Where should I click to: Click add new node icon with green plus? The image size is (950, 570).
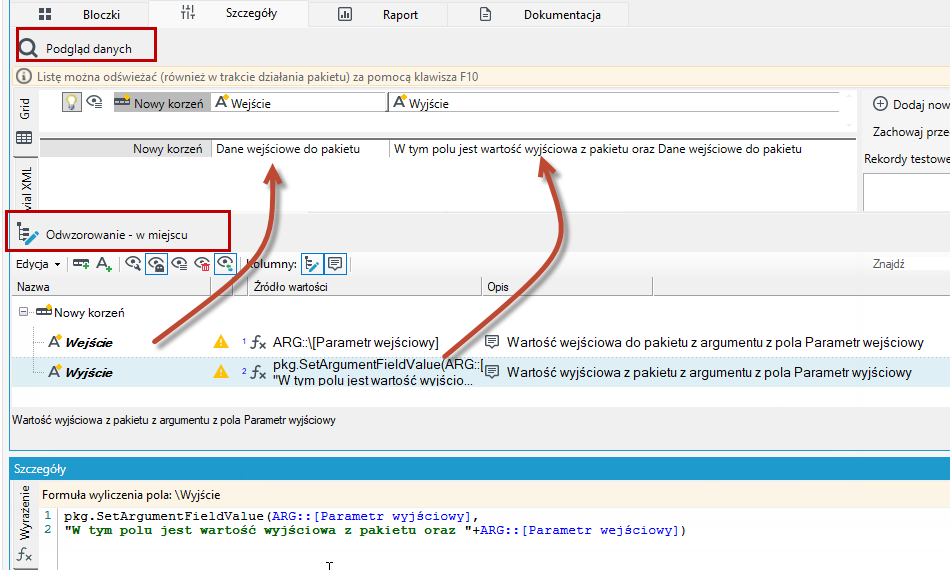pyautogui.click(x=81, y=263)
